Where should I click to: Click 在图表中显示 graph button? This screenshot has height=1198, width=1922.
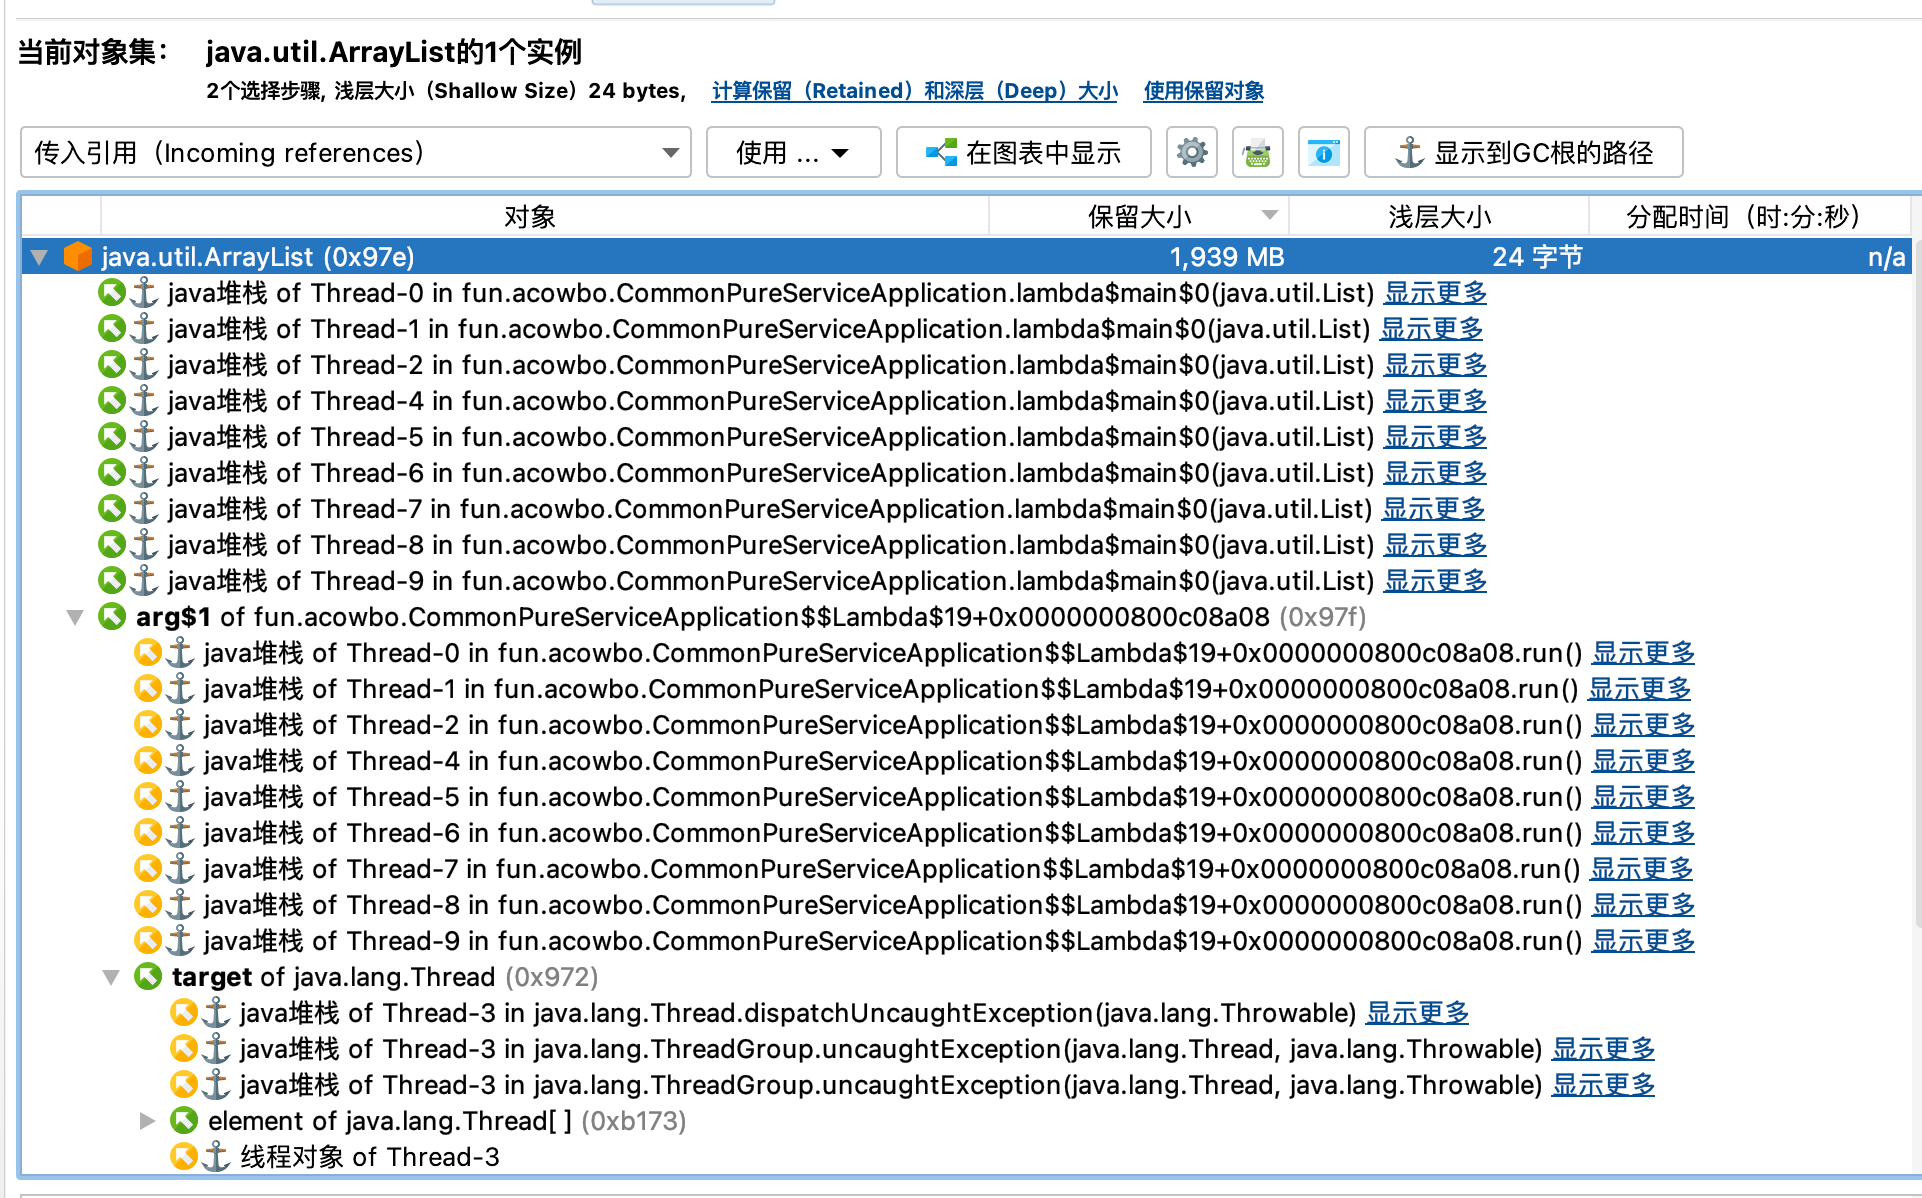[1023, 153]
